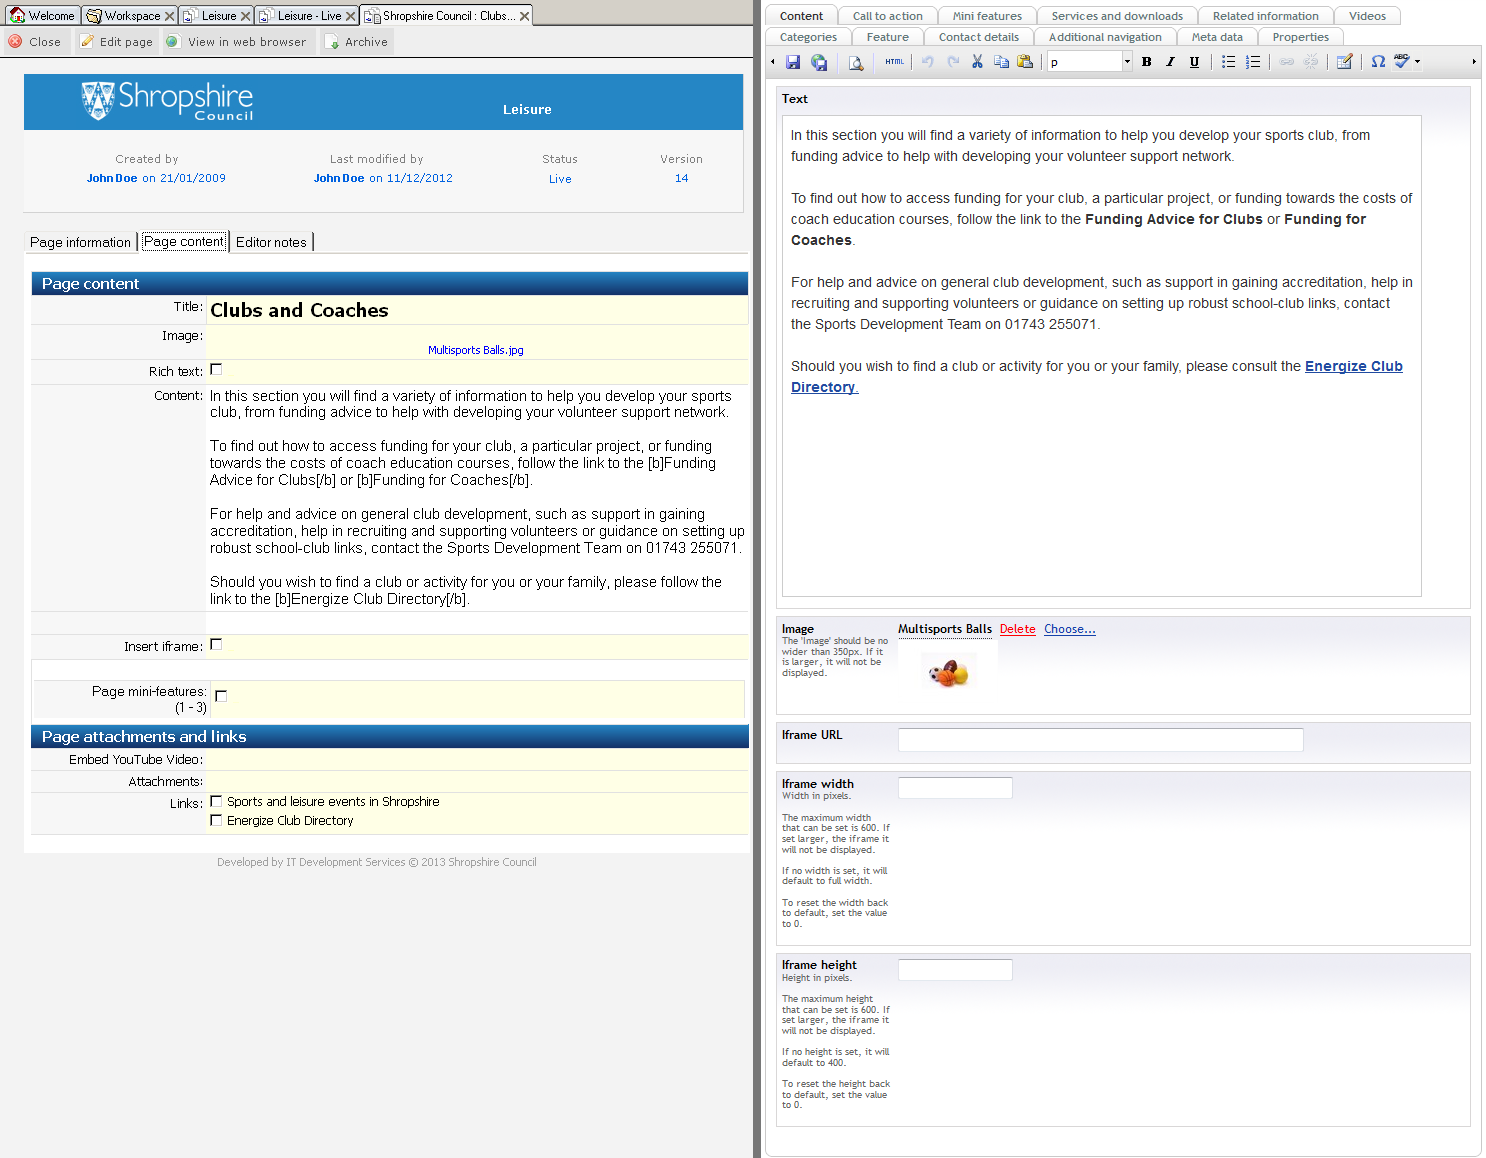
Task: Click the Save icon in editor toolbar
Action: (793, 62)
